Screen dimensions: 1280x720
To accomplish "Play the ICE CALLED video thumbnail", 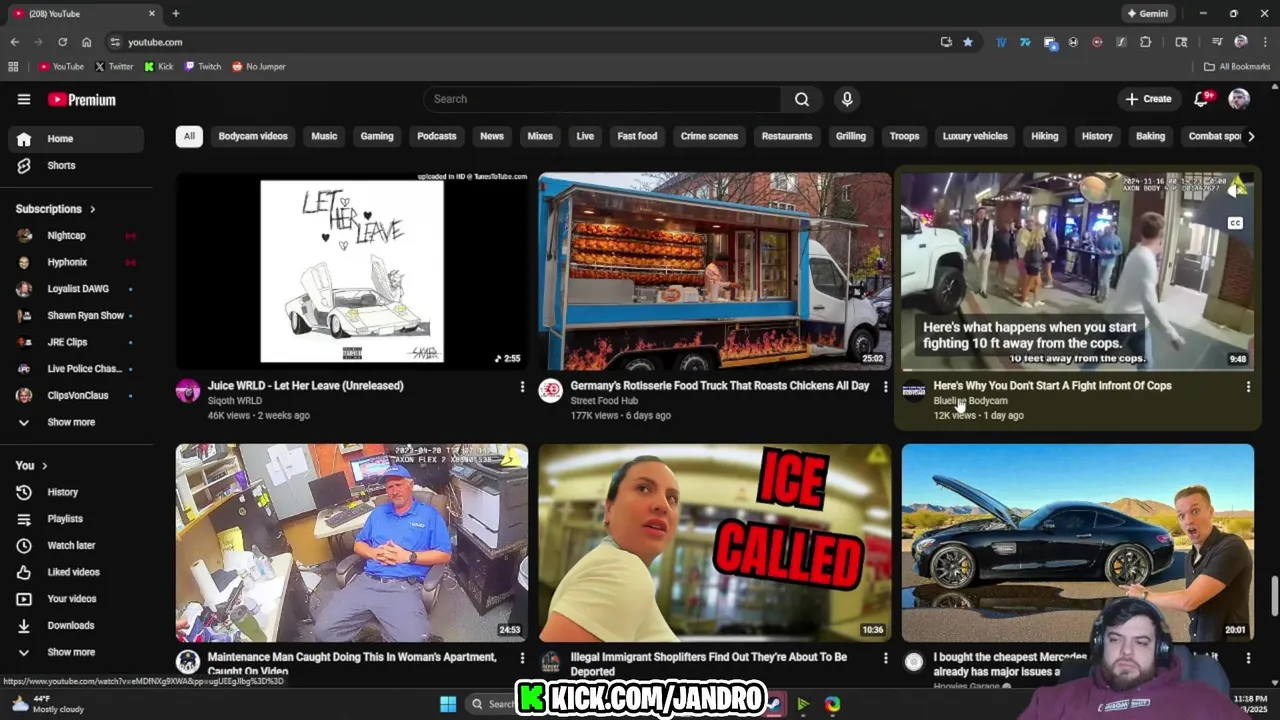I will click(715, 543).
